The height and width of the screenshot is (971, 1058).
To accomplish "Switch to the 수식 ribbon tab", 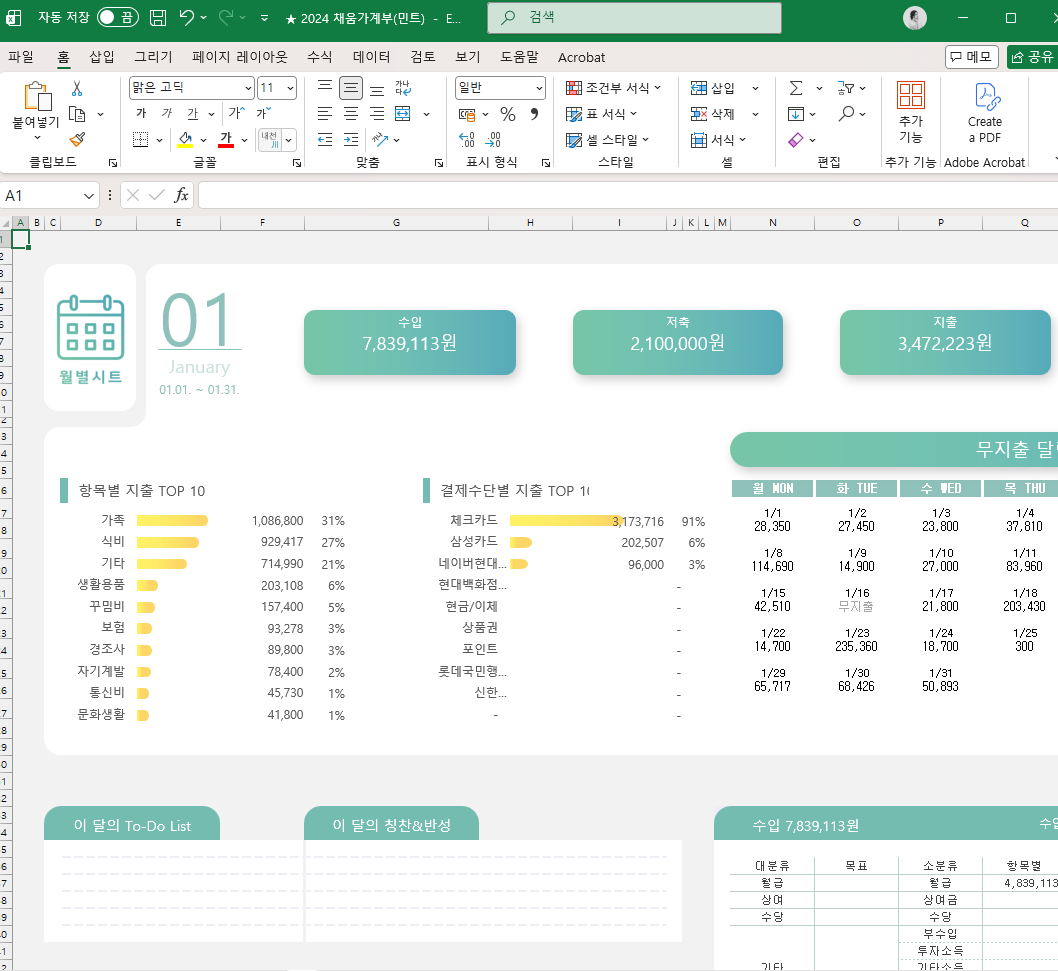I will (x=320, y=57).
